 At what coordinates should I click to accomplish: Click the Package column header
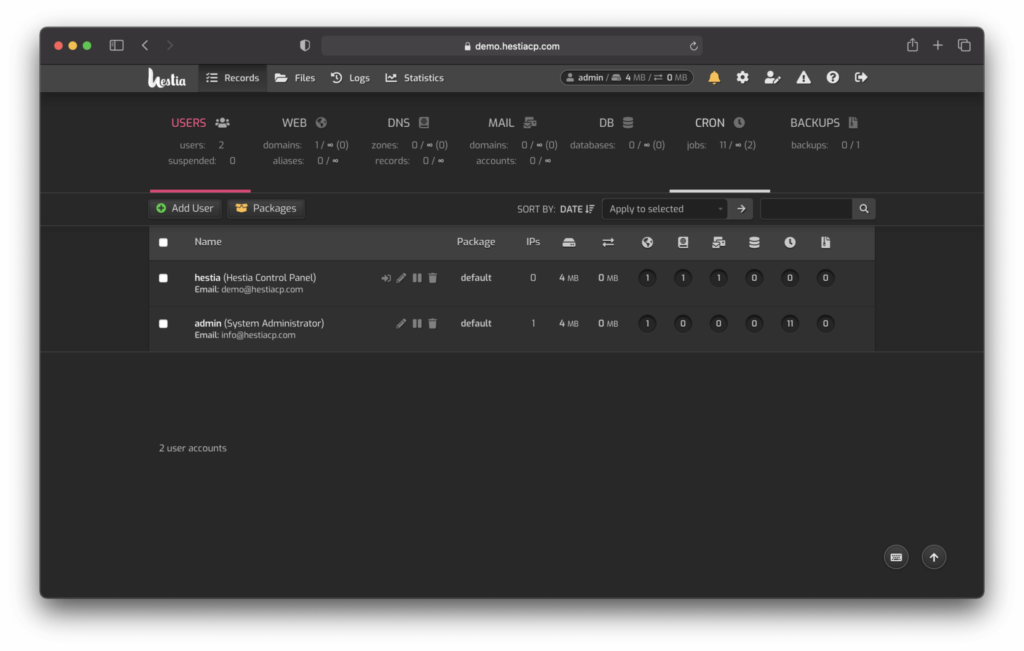(476, 242)
